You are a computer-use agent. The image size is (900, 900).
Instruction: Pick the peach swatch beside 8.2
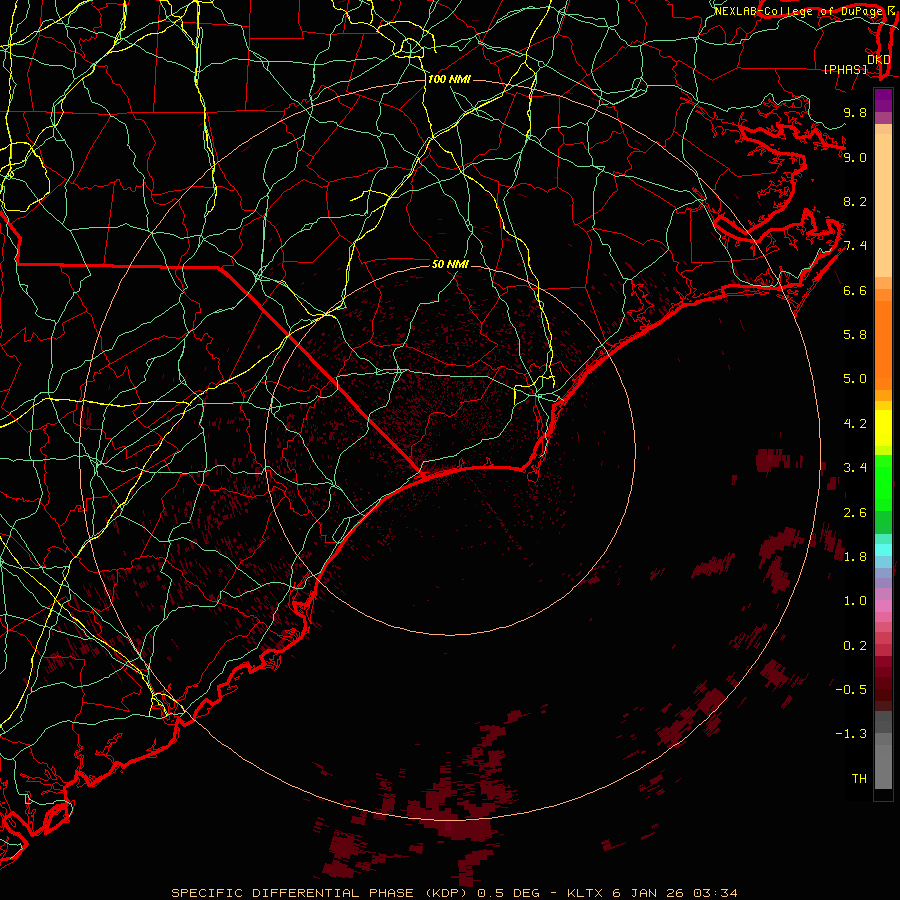[x=883, y=205]
